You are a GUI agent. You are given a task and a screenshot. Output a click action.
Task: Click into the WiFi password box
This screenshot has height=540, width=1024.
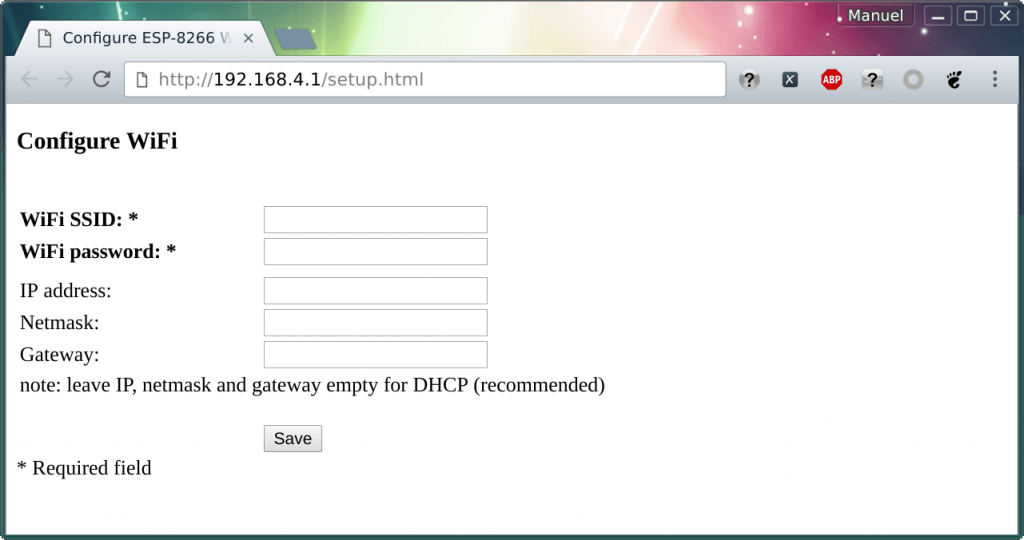click(x=375, y=251)
